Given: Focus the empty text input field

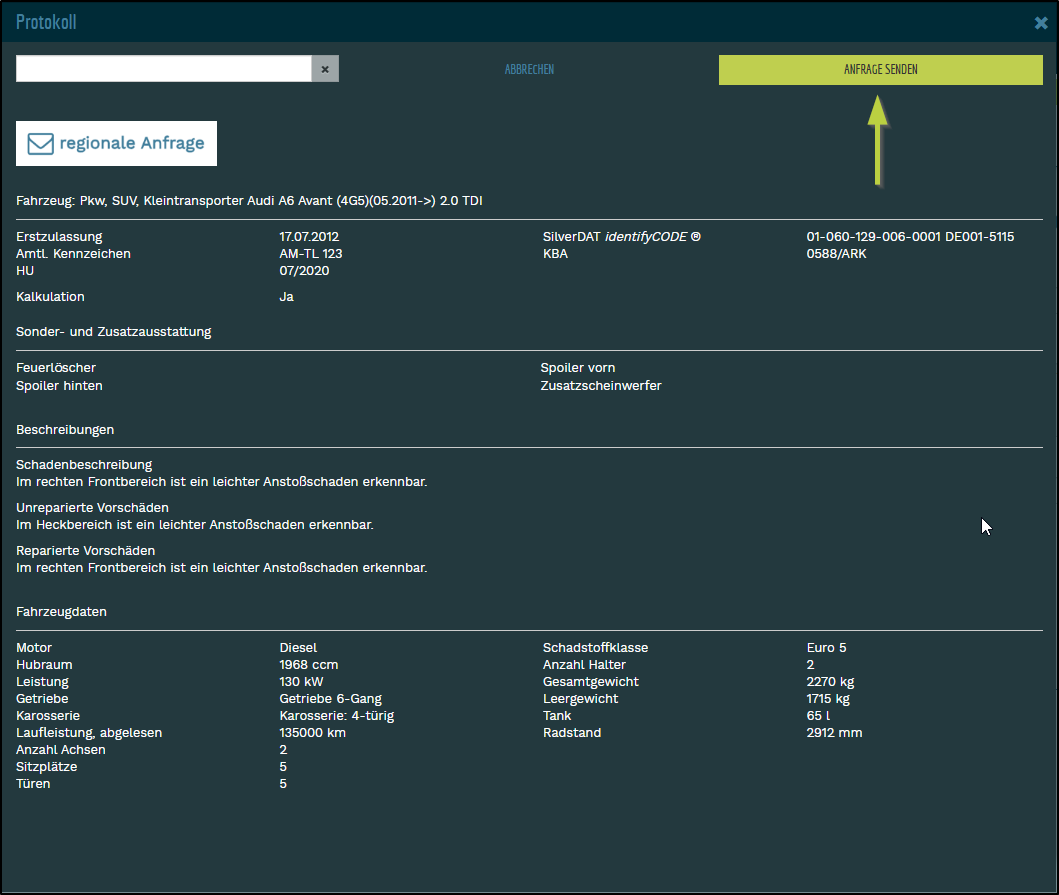Looking at the screenshot, I should click(x=164, y=69).
